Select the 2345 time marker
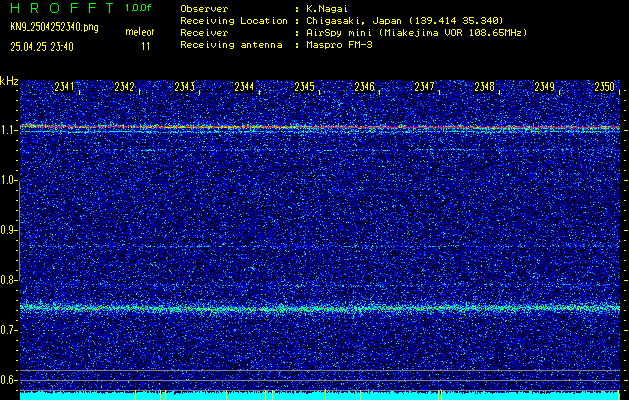 click(x=304, y=87)
